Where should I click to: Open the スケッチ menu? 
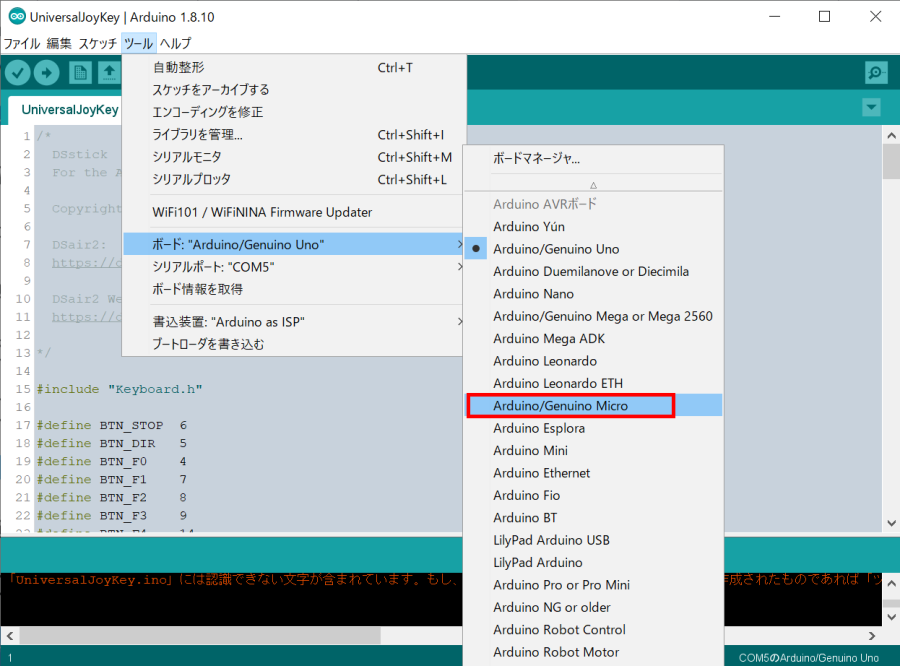point(98,43)
